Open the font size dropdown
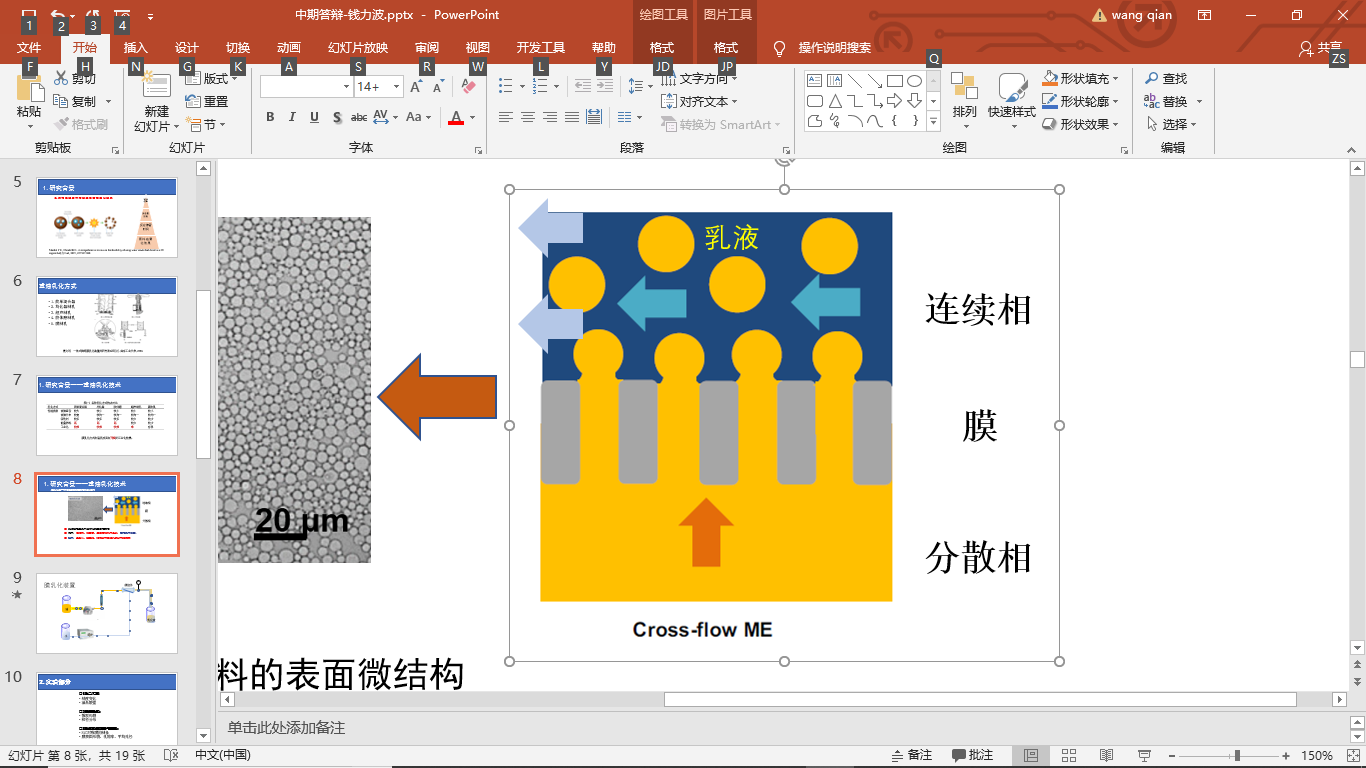Viewport: 1366px width, 768px height. coord(396,87)
